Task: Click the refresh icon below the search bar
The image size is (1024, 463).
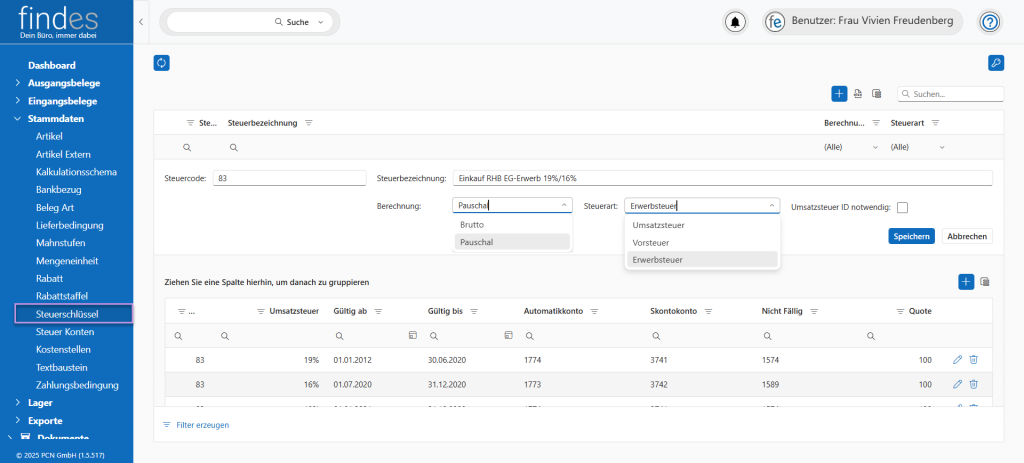Action: pyautogui.click(x=161, y=63)
